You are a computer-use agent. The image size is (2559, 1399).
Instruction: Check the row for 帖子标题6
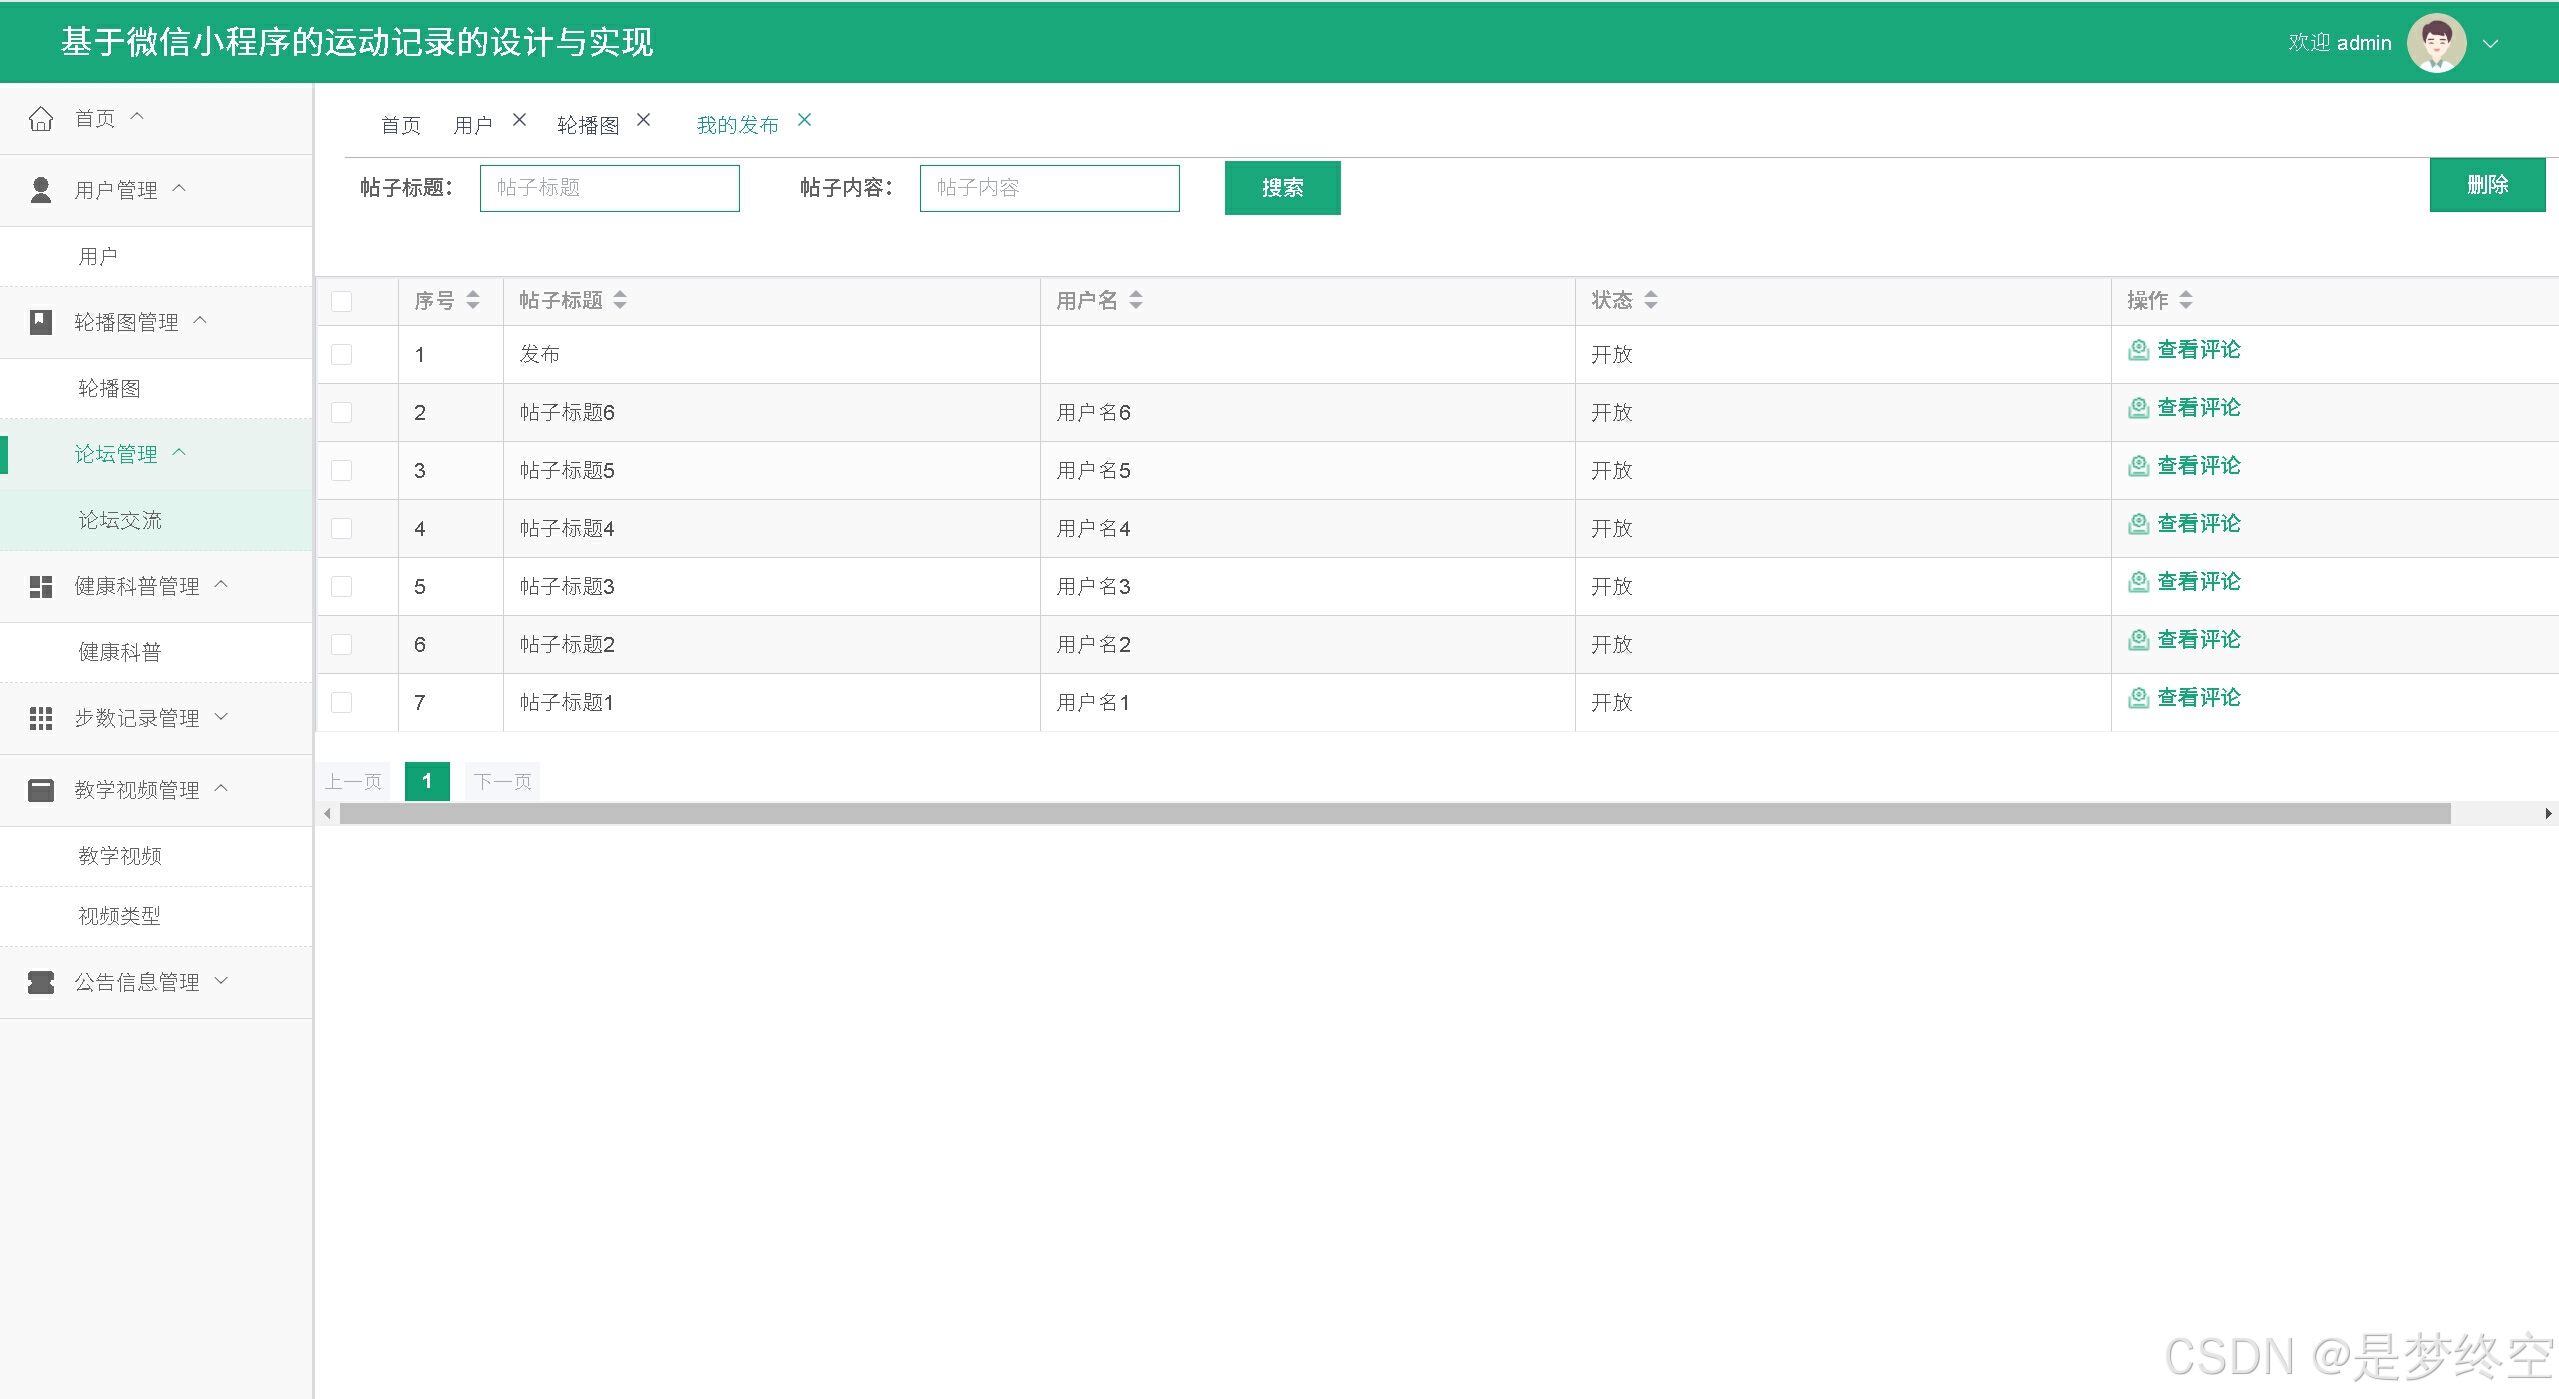coord(342,412)
